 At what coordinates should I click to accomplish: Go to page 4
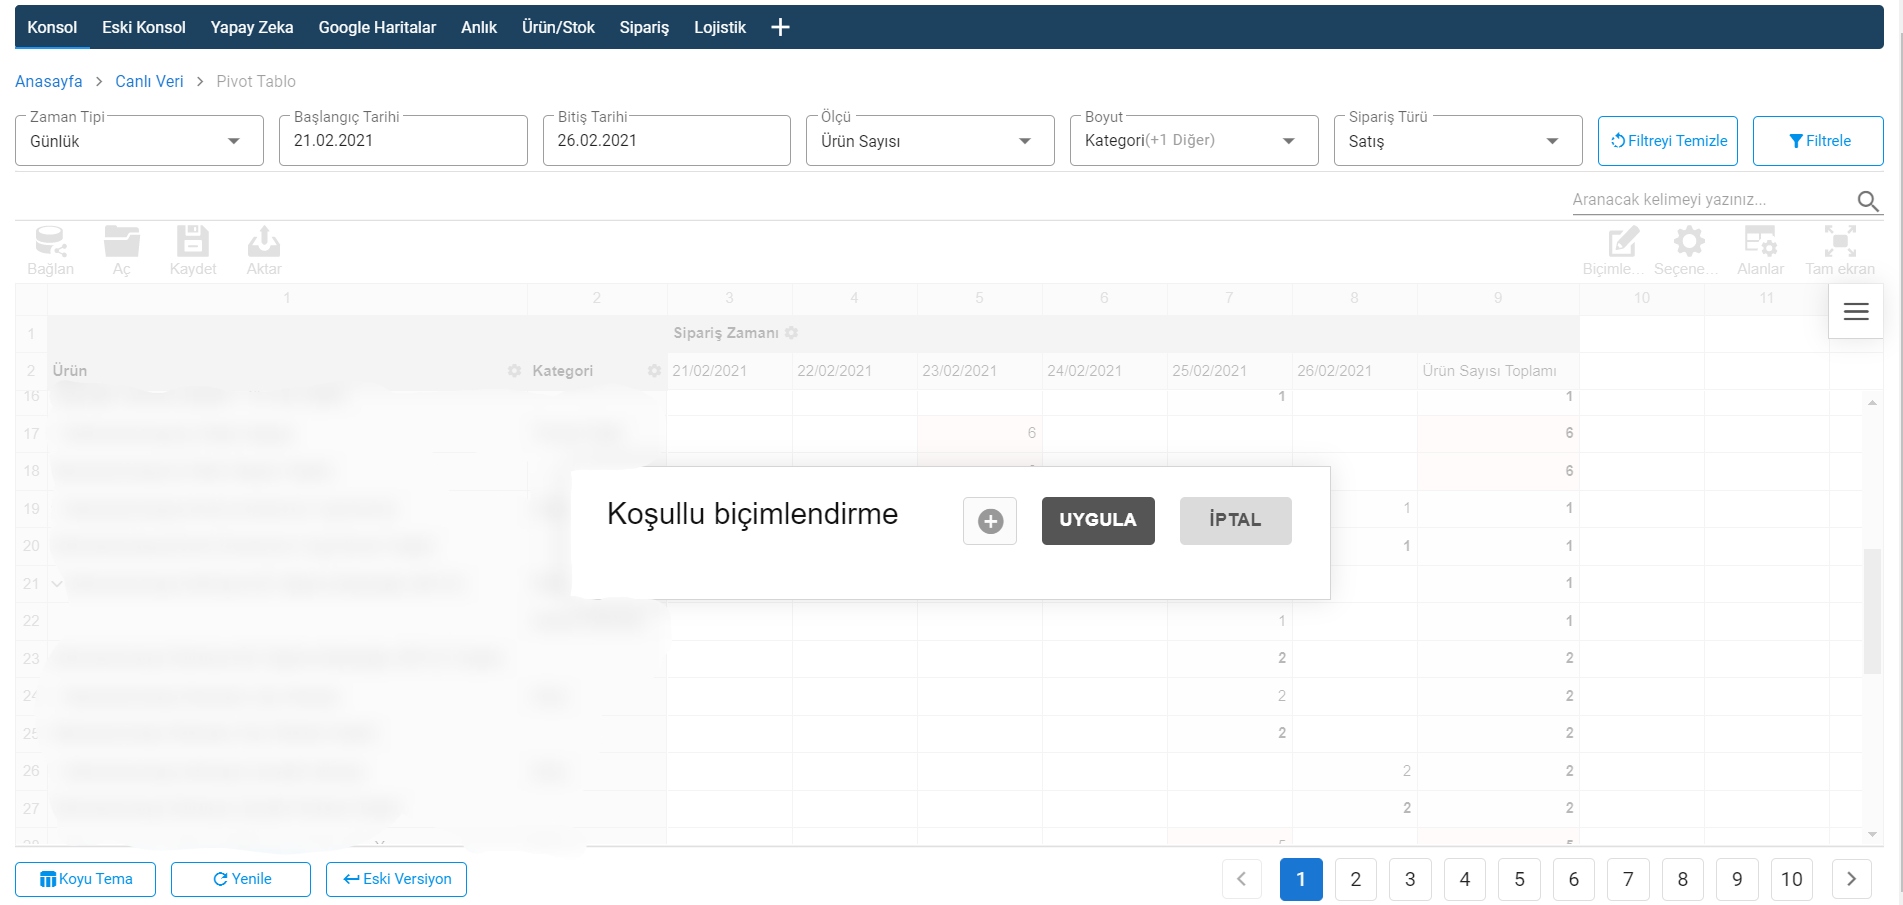1465,880
